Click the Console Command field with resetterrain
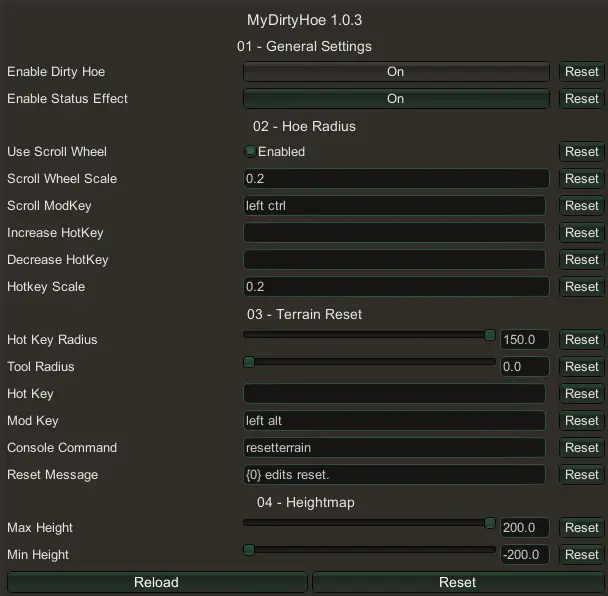The width and height of the screenshot is (608, 596). pos(394,447)
